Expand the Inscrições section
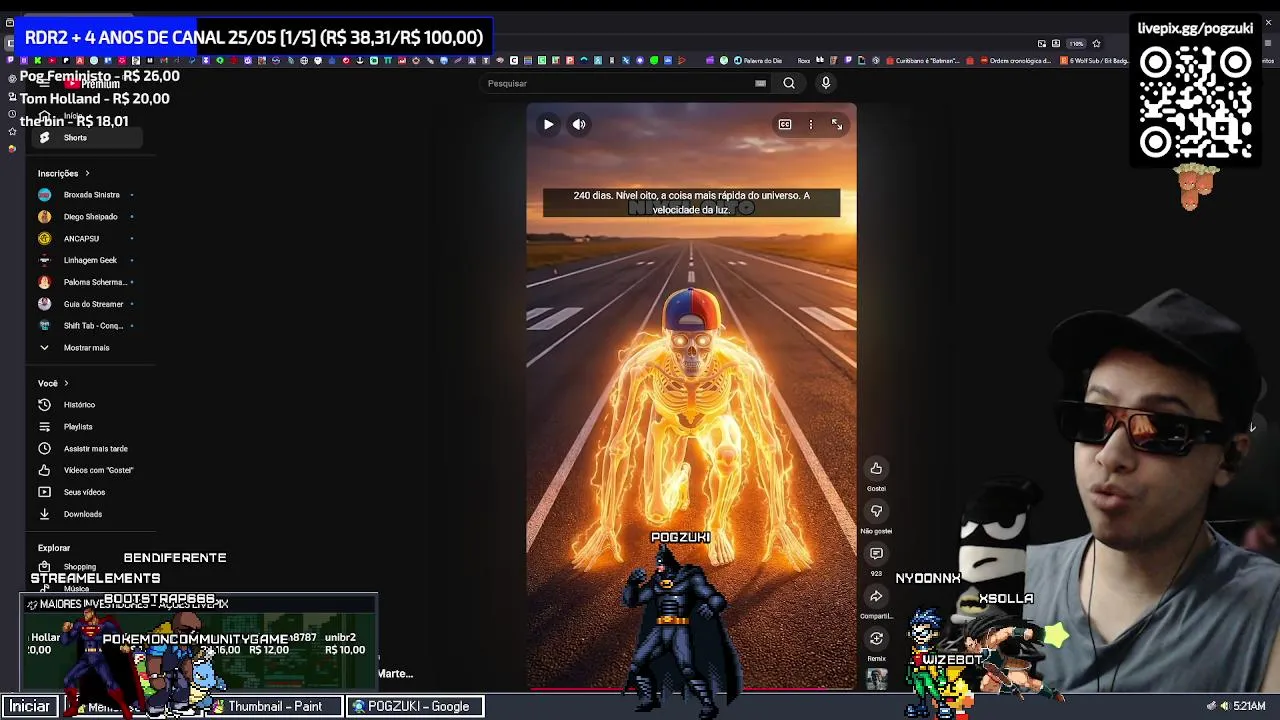Image resolution: width=1280 pixels, height=720 pixels. [x=64, y=173]
